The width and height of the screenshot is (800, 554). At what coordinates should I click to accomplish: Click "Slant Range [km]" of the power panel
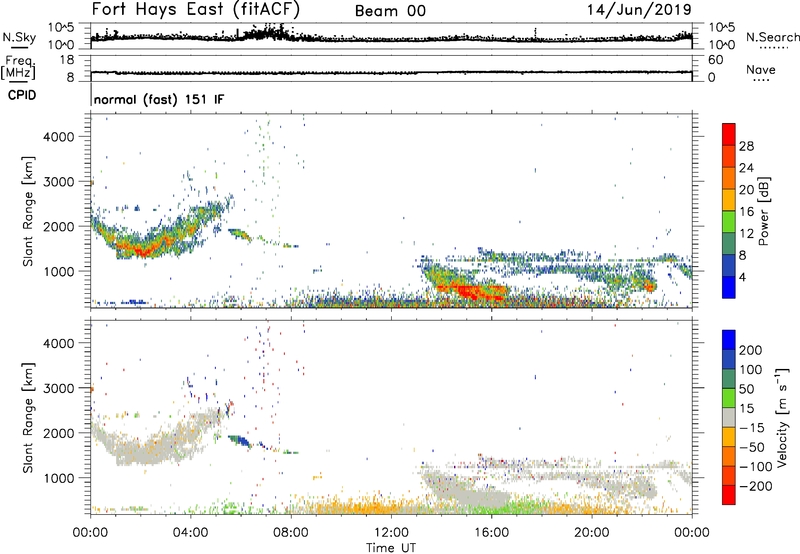tap(28, 211)
